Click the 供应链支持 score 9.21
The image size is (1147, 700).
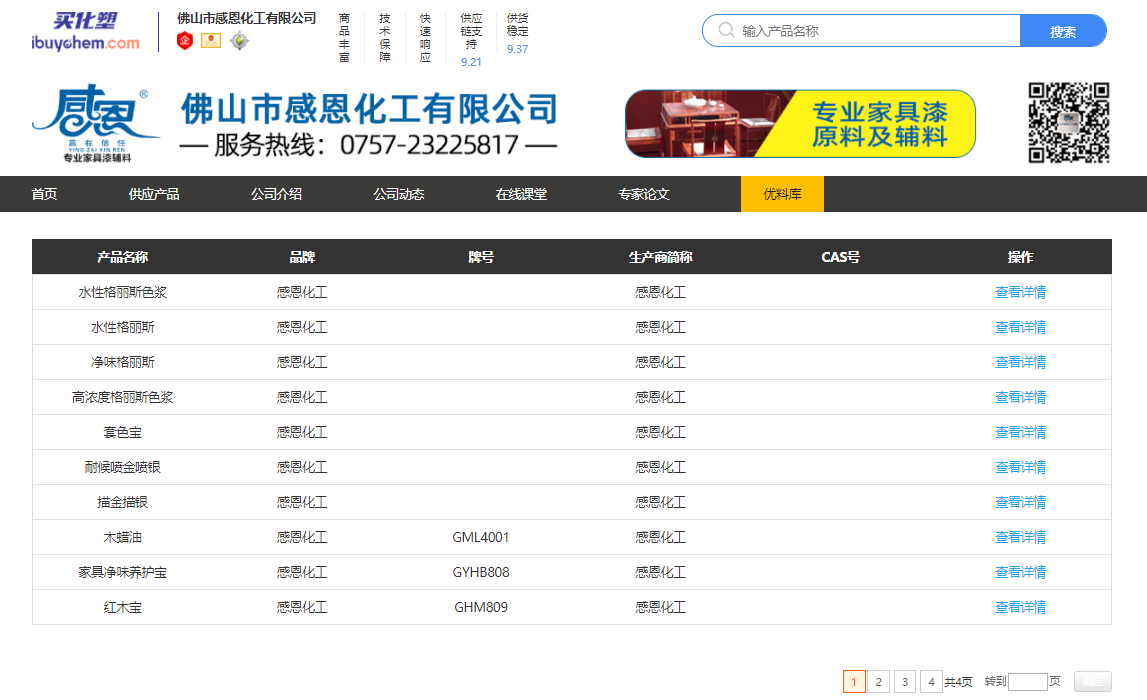pos(471,62)
